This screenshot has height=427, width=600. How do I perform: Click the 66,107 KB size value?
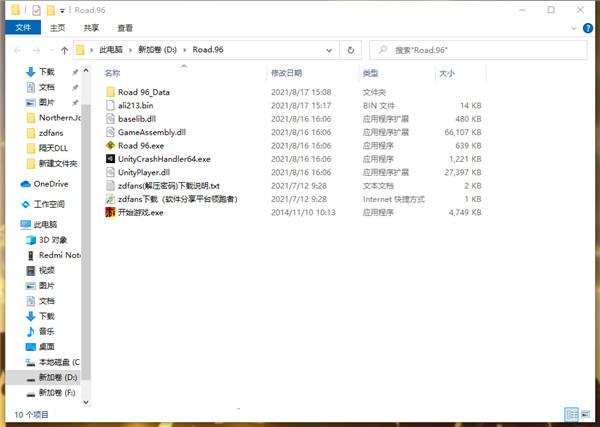tap(463, 132)
